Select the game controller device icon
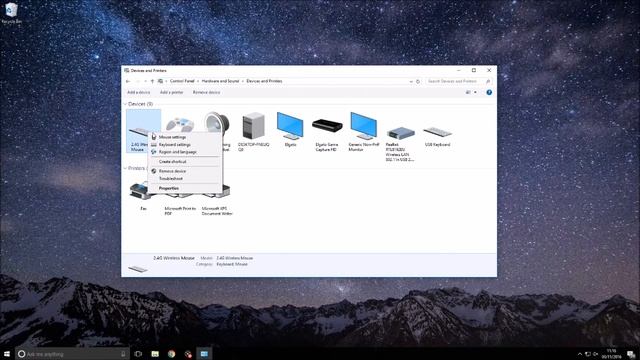Screen dimensions: 640x360 [x=180, y=124]
